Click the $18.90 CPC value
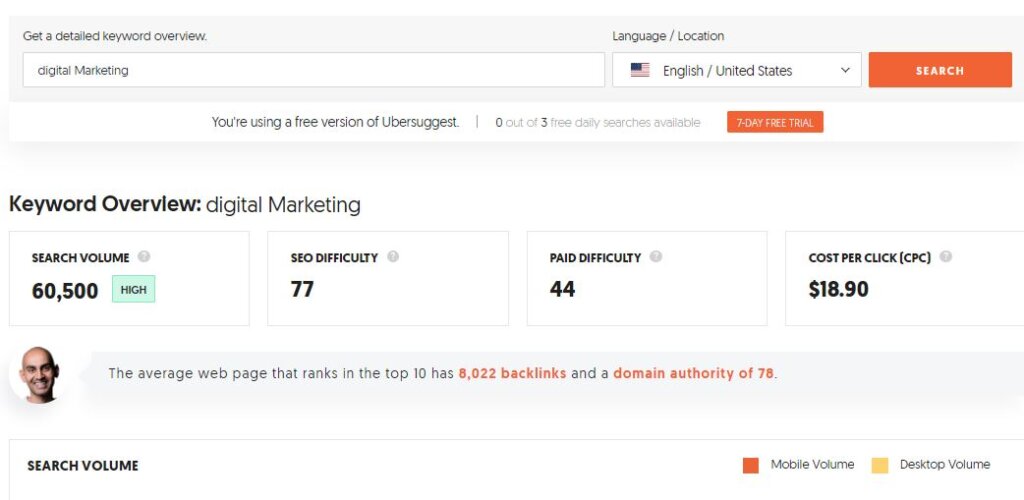 point(839,289)
